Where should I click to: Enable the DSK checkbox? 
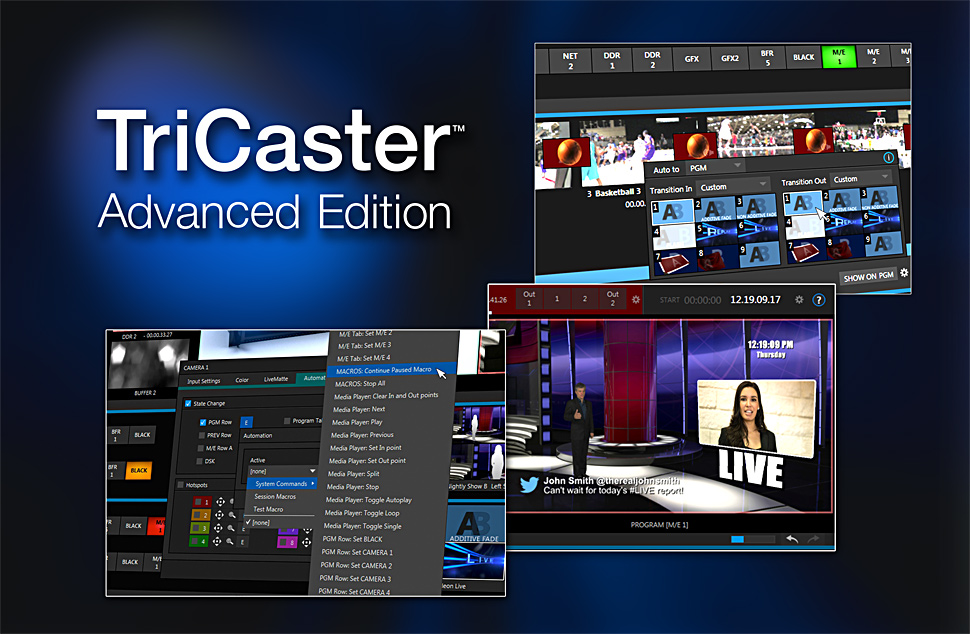coord(200,461)
